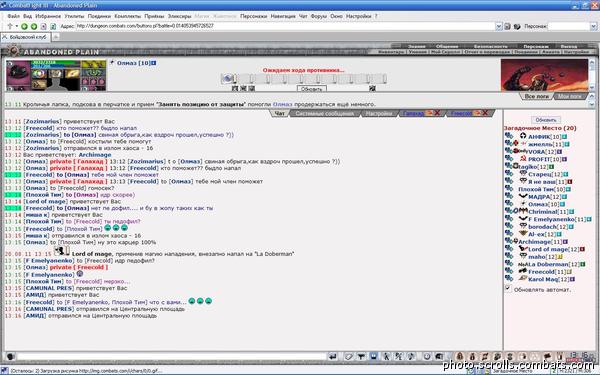
Task: Switch to the Бойцовский клуб browser tab
Action: point(25,37)
